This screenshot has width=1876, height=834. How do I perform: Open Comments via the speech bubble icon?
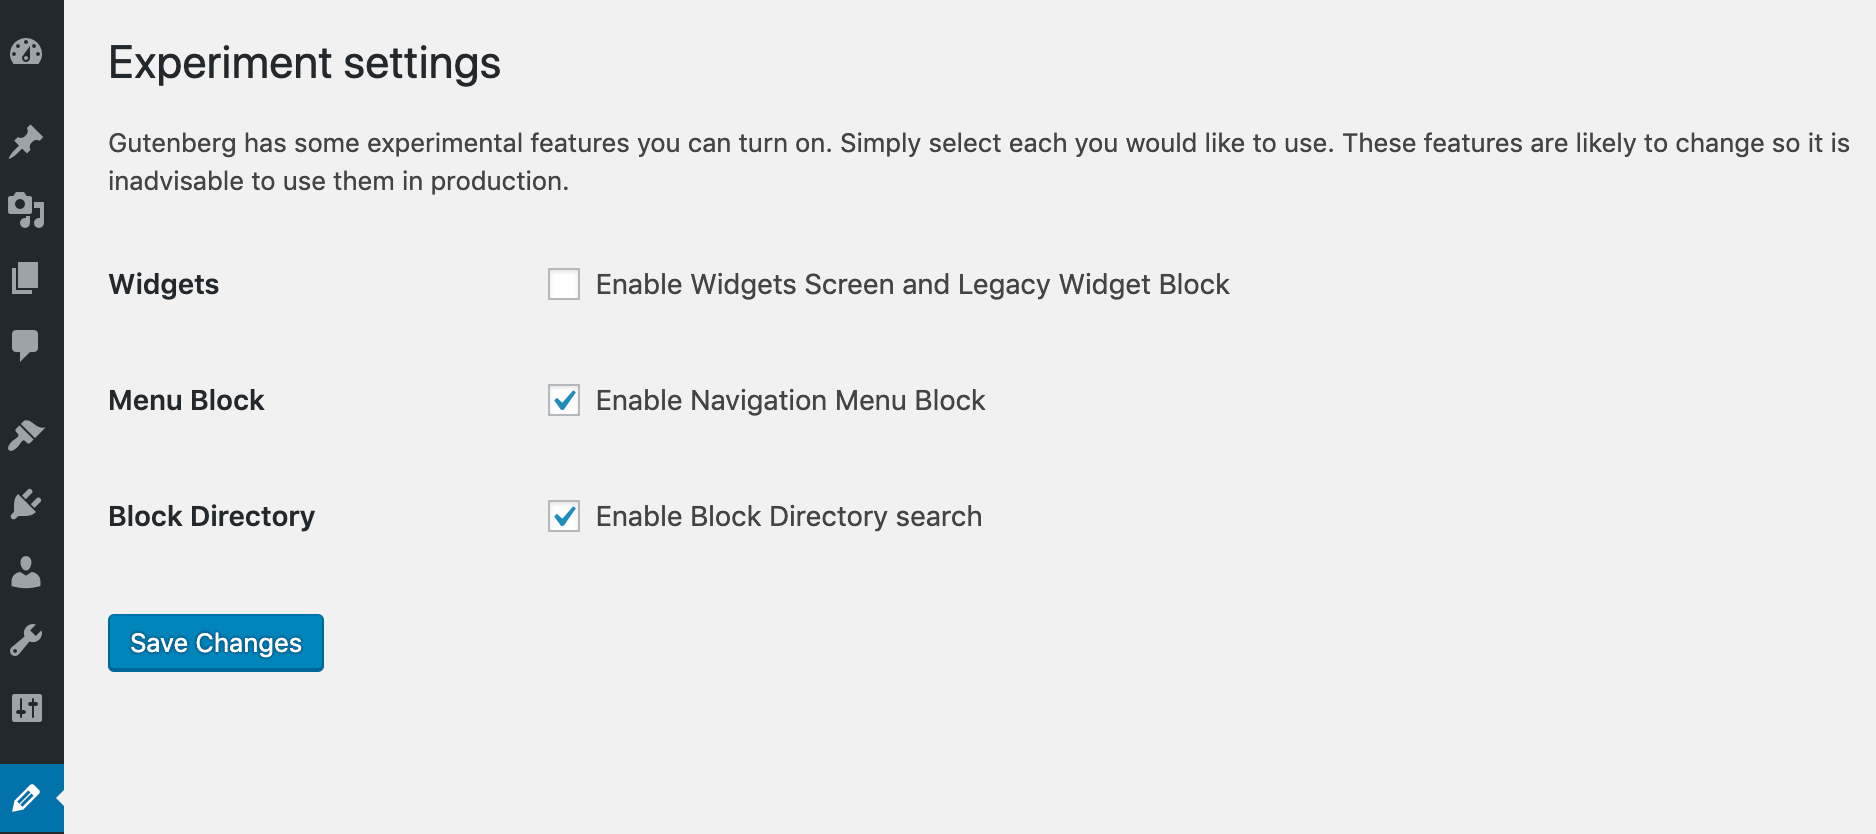coord(26,345)
